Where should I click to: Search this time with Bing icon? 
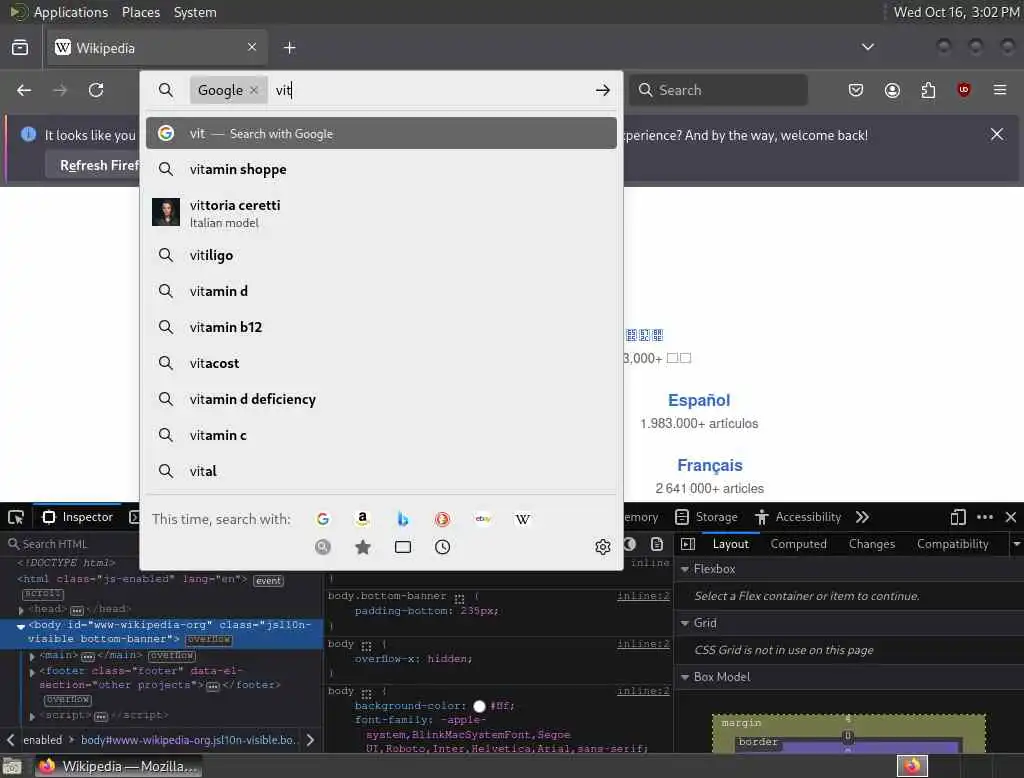click(x=403, y=519)
